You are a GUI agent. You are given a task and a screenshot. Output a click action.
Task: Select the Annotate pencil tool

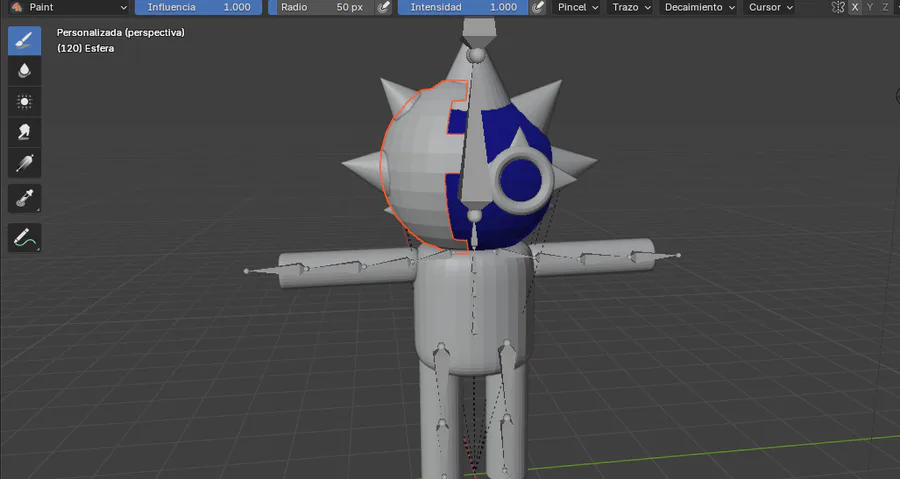click(x=24, y=237)
